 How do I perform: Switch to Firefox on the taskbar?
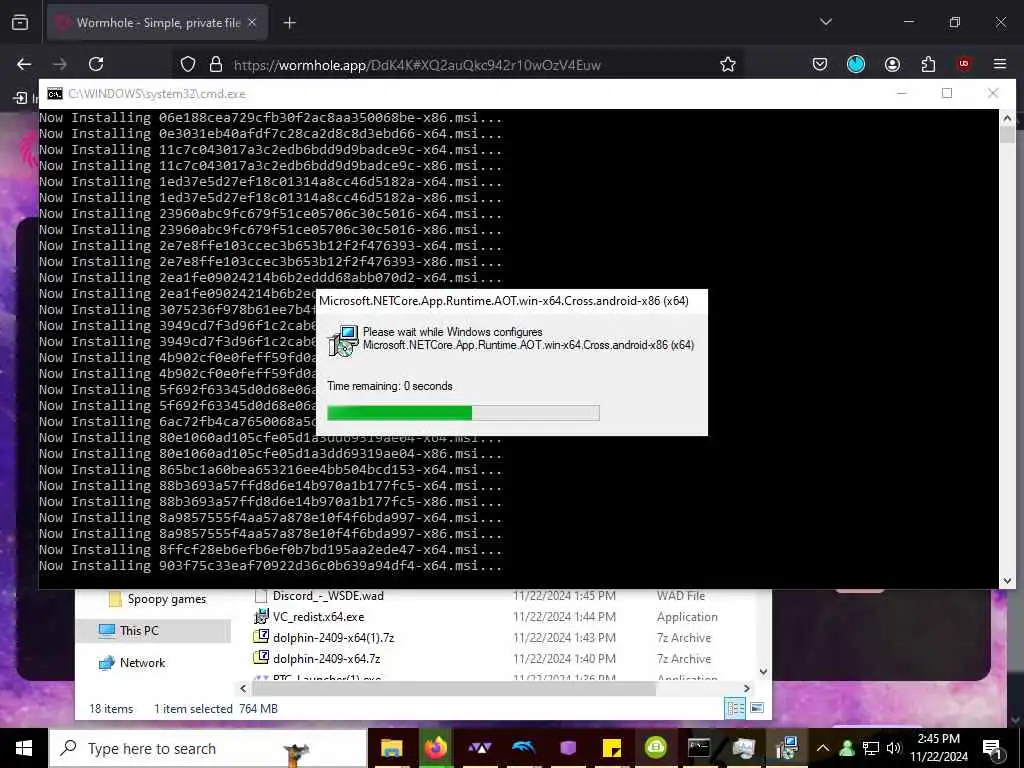click(x=435, y=748)
